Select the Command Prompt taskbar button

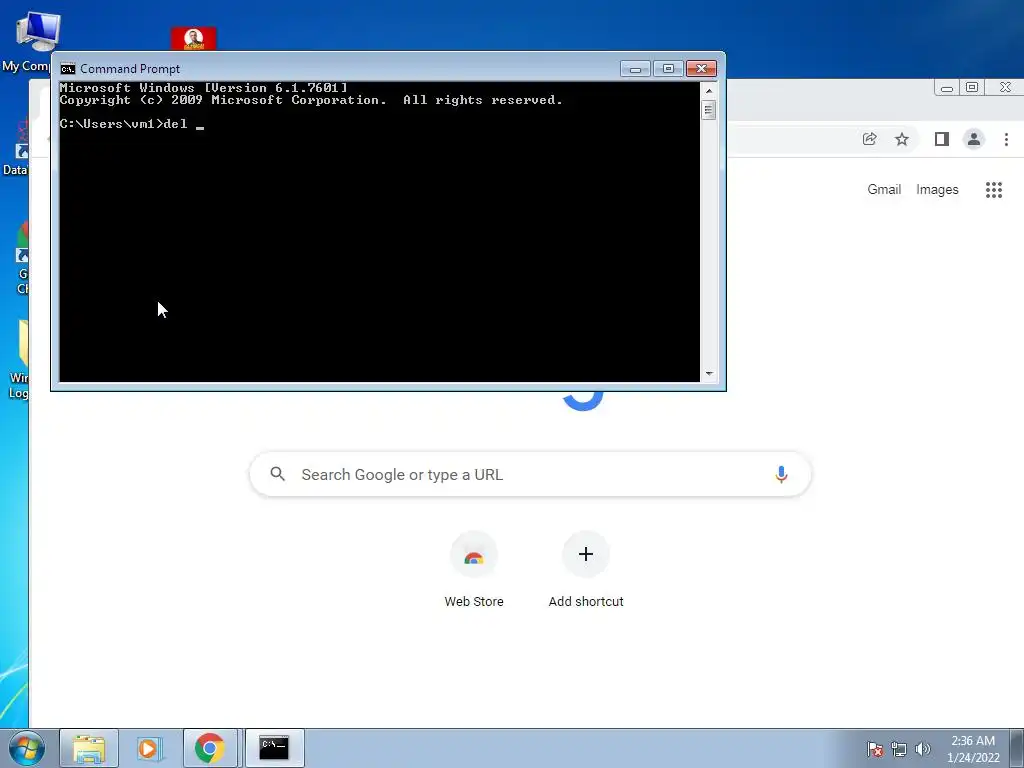(274, 748)
